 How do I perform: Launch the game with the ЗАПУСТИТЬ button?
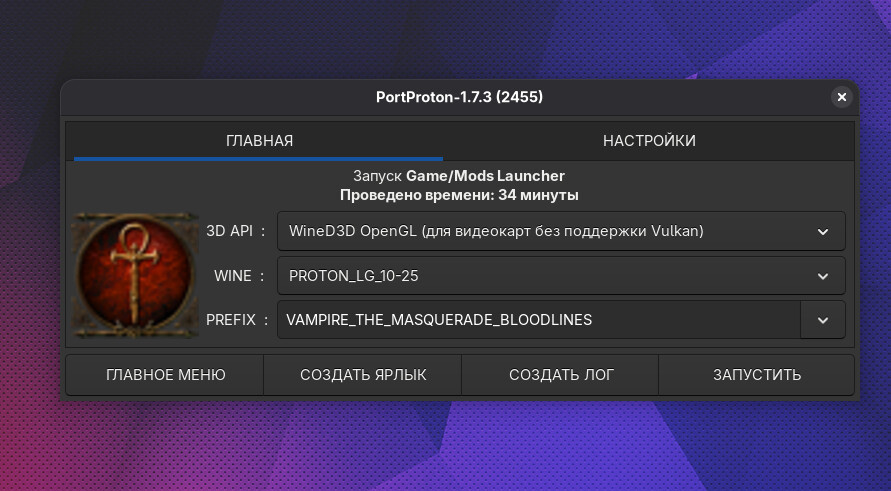coord(757,375)
